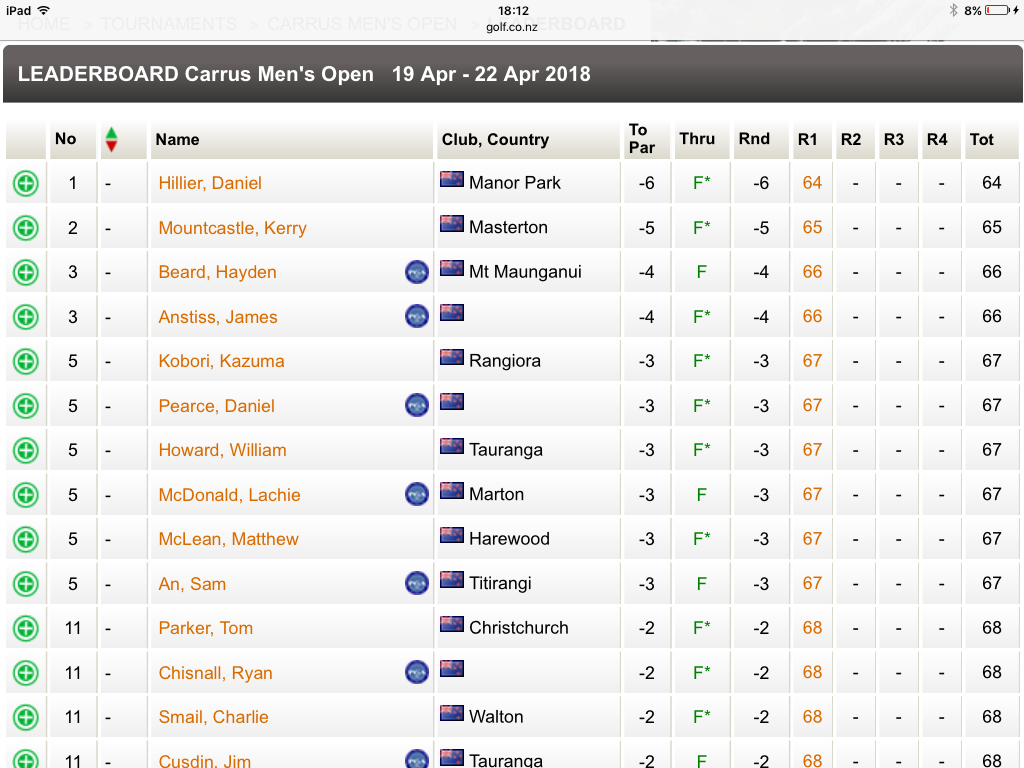The width and height of the screenshot is (1024, 768).
Task: Expand McDonald, Lachie row plus icon
Action: pos(26,494)
